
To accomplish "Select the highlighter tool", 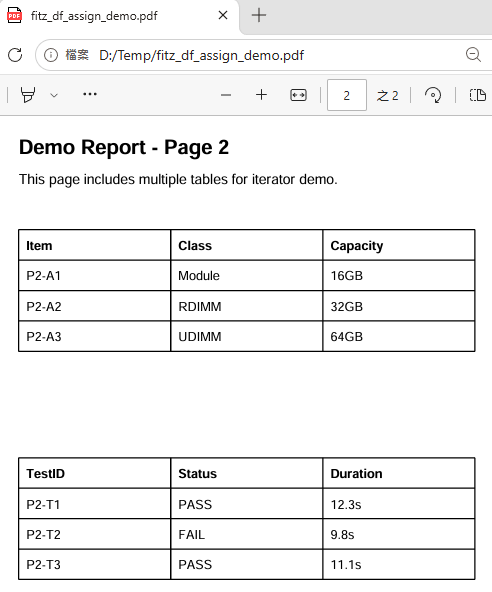I will click(x=28, y=95).
